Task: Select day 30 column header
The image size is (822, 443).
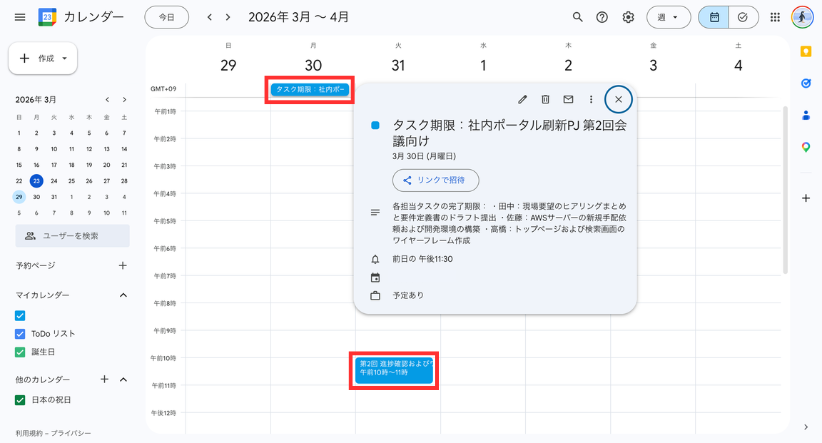Action: (313, 66)
